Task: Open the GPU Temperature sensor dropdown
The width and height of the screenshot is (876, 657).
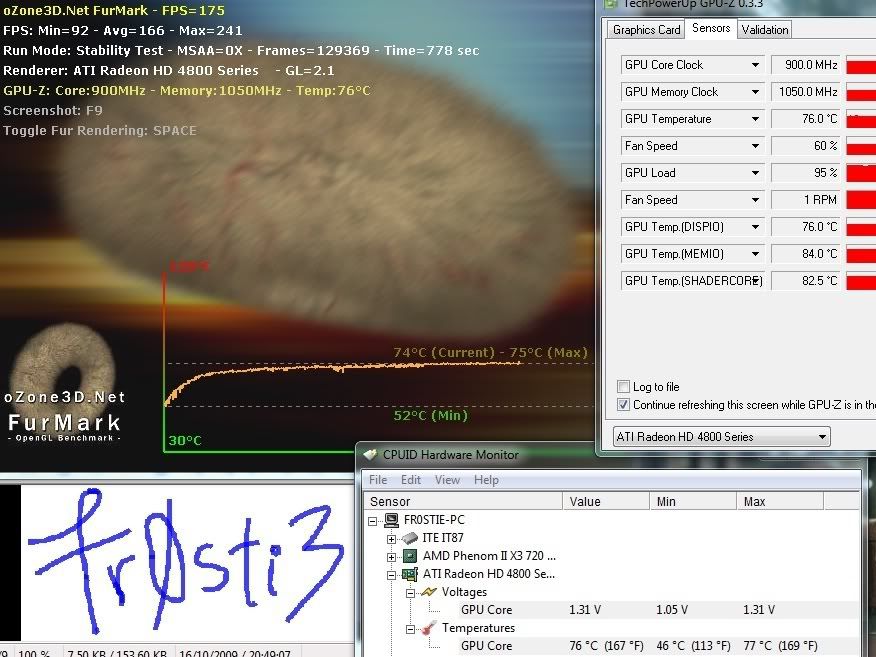Action: (755, 119)
